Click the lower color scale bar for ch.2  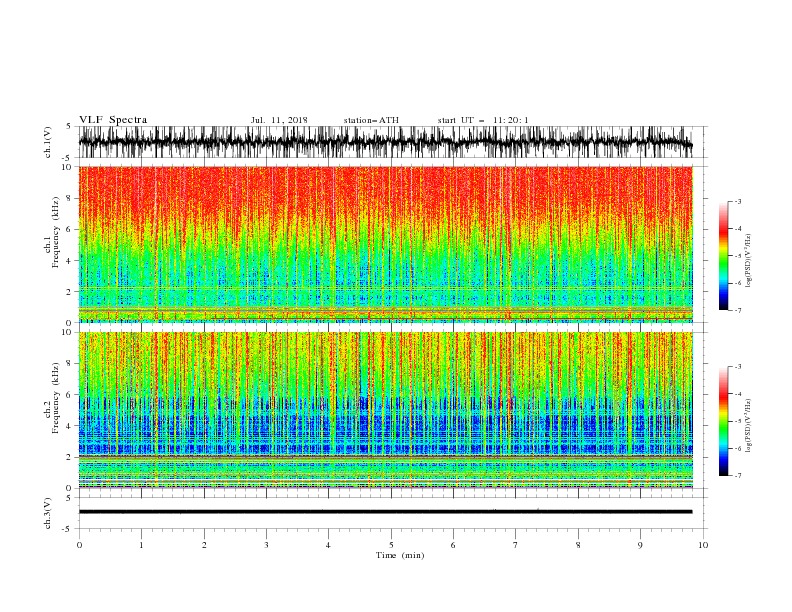[x=723, y=421]
